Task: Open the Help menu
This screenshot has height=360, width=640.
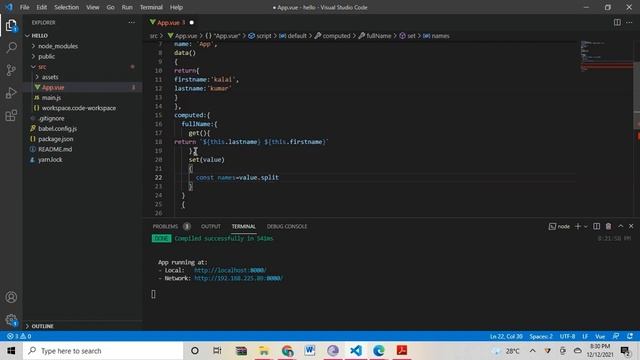Action: [176, 7]
